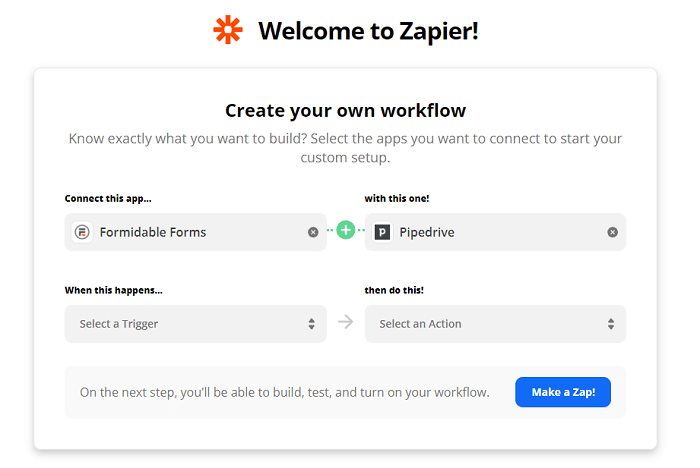Click the Pipedrive app icon
The image size is (700, 468).
tap(382, 232)
